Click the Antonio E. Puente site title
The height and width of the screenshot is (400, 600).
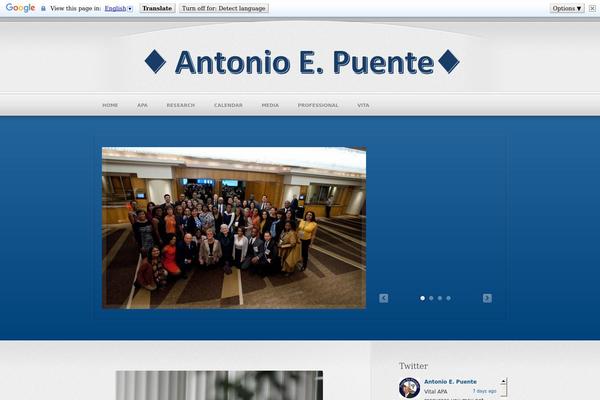coord(302,62)
